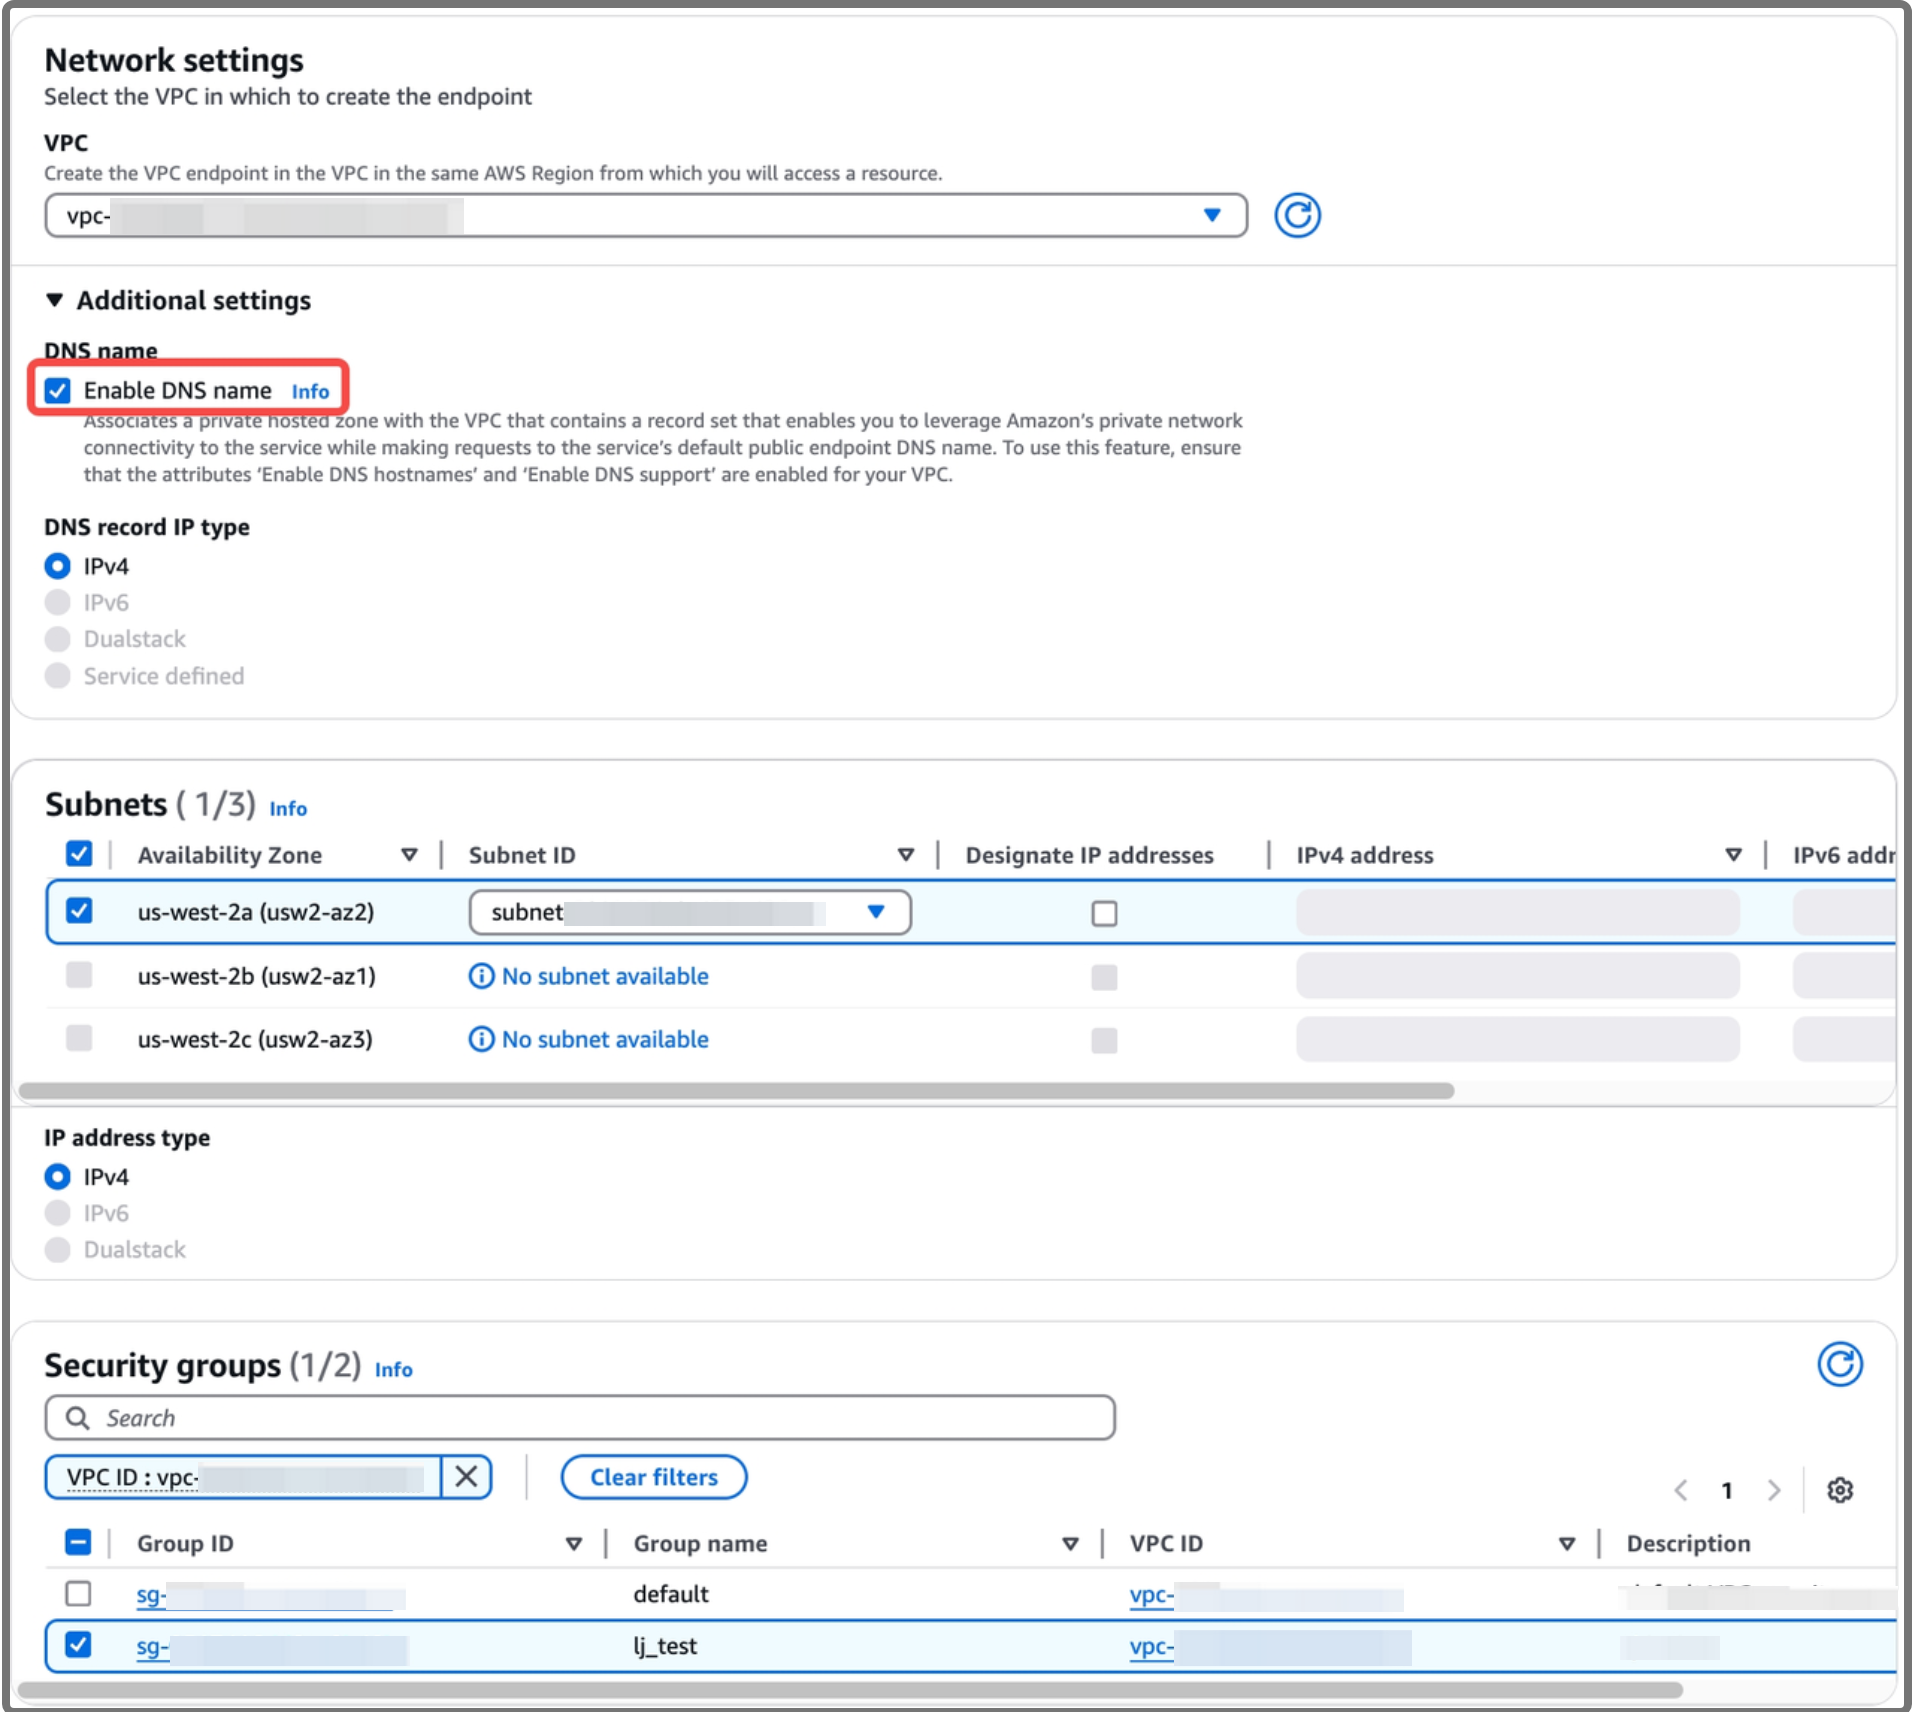Viewport: 1912px width, 1712px height.
Task: Open the security groups table preferences gear
Action: (1839, 1490)
